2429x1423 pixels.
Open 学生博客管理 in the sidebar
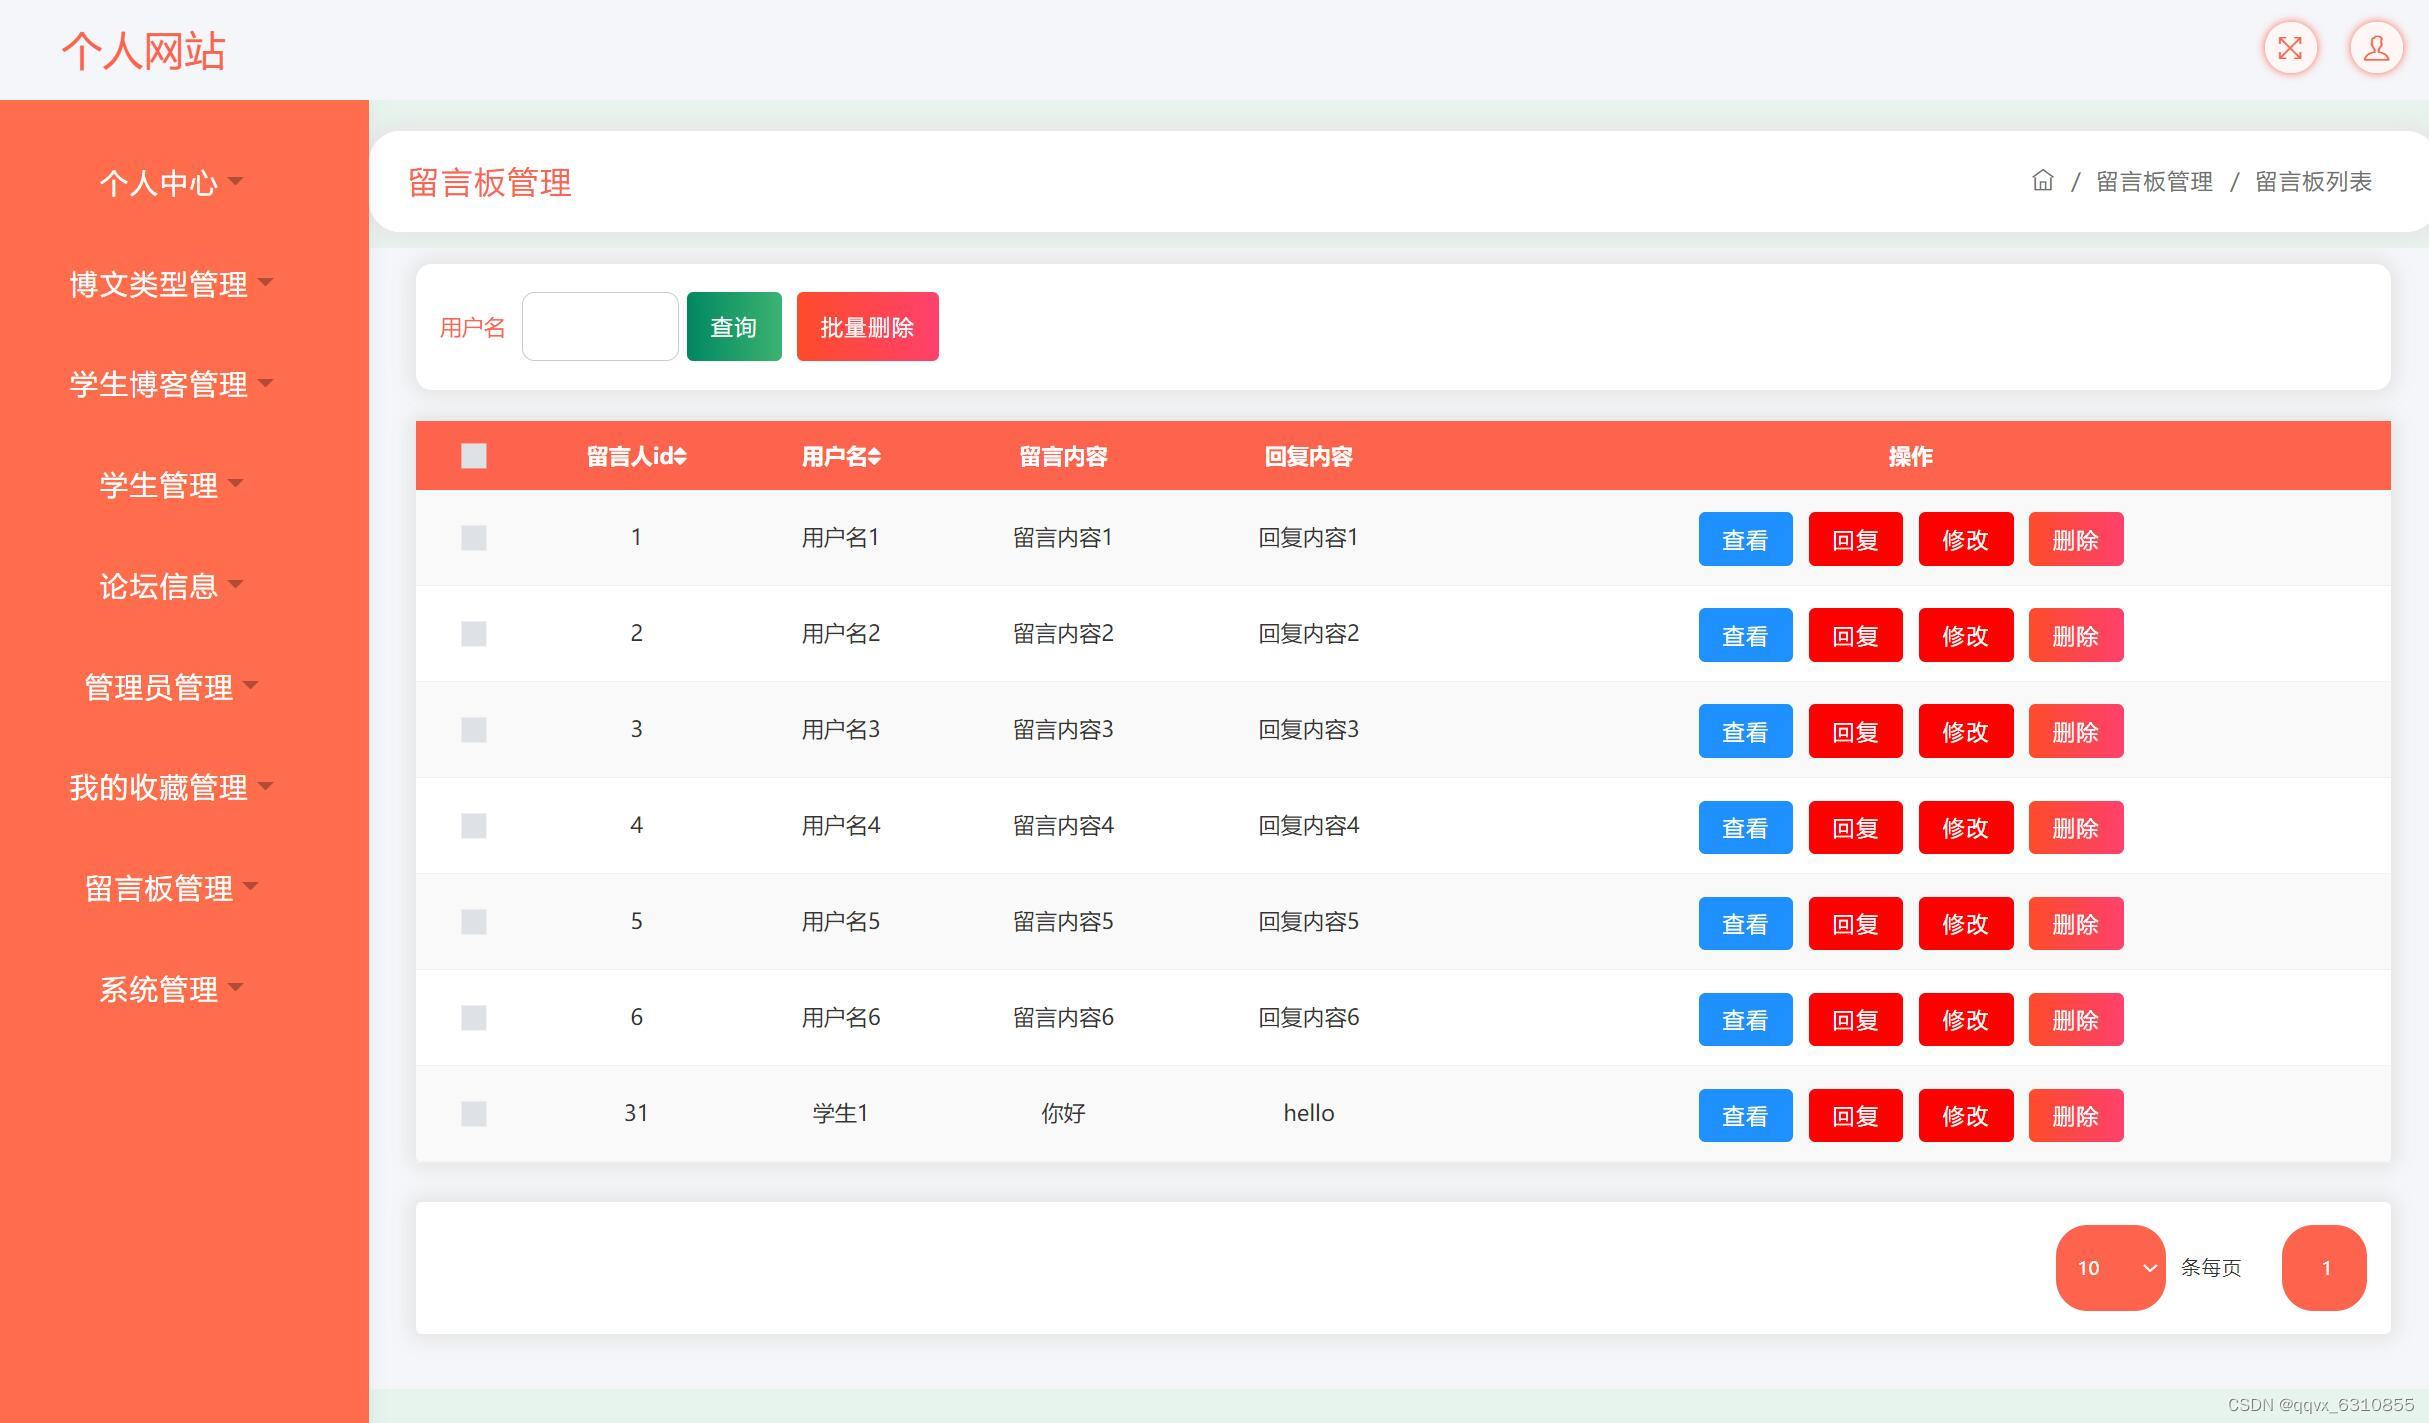pos(170,384)
